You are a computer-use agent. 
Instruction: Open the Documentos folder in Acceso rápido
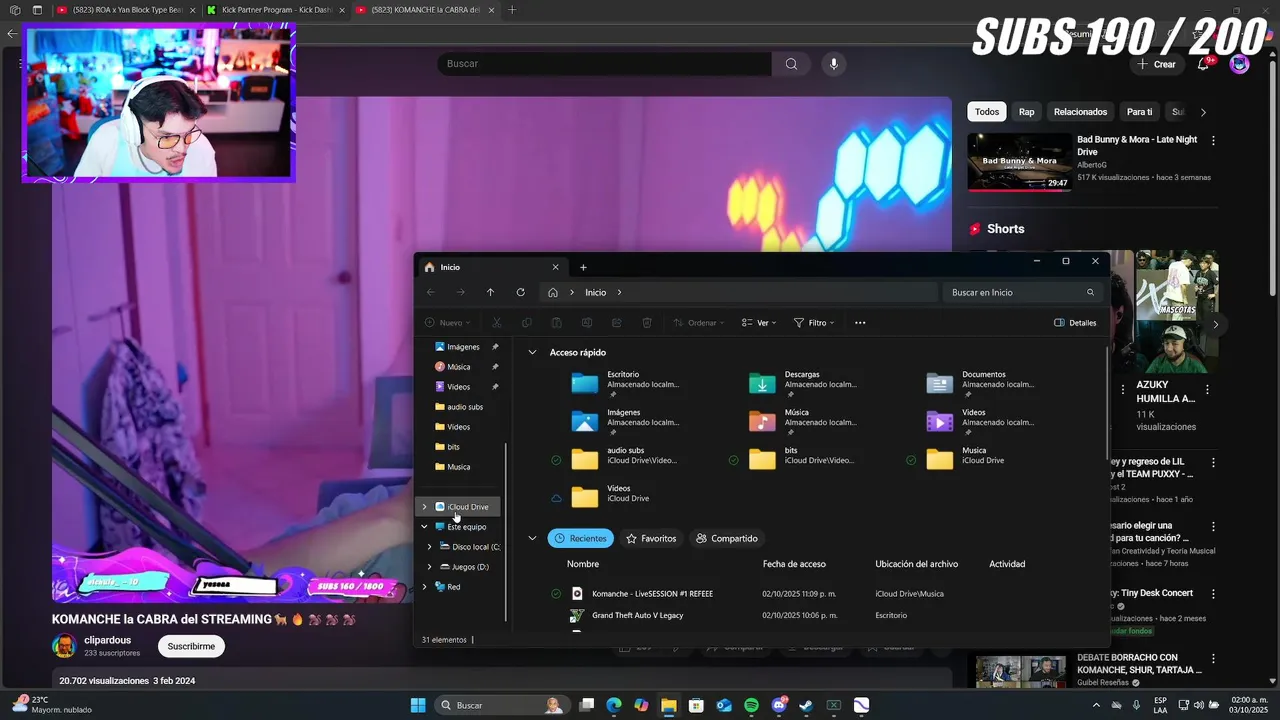983,384
